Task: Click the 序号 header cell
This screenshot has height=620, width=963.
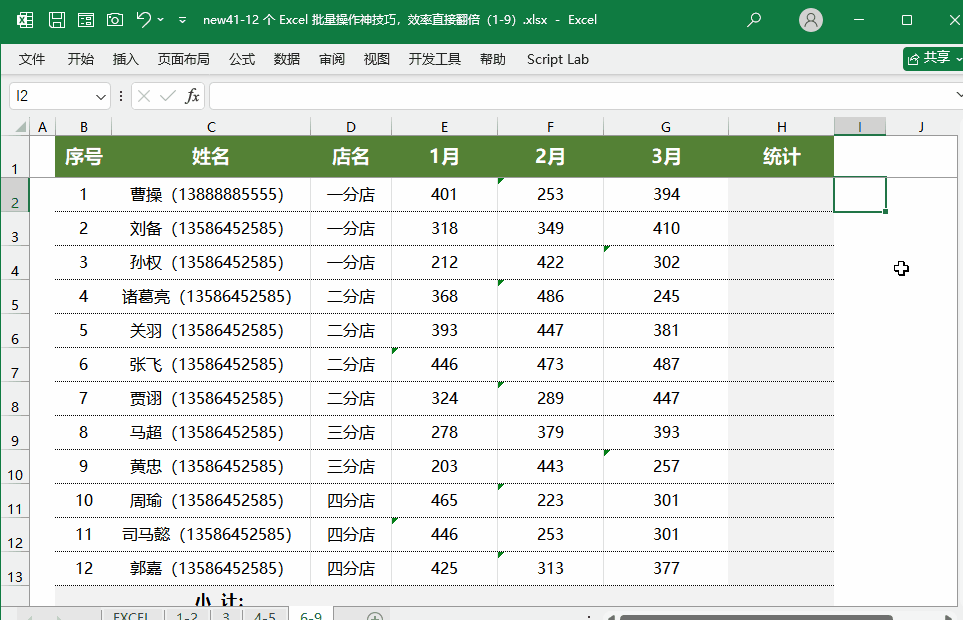Action: point(84,157)
